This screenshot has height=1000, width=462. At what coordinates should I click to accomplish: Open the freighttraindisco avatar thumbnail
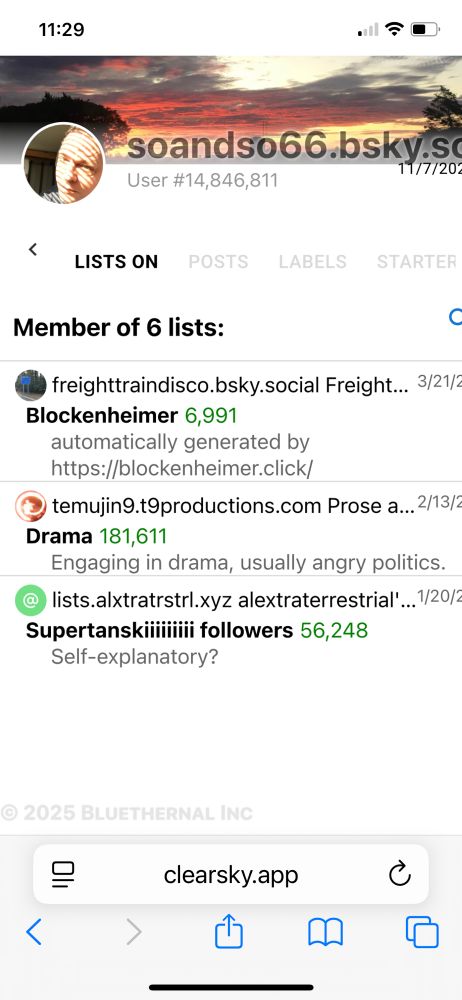tap(31, 385)
